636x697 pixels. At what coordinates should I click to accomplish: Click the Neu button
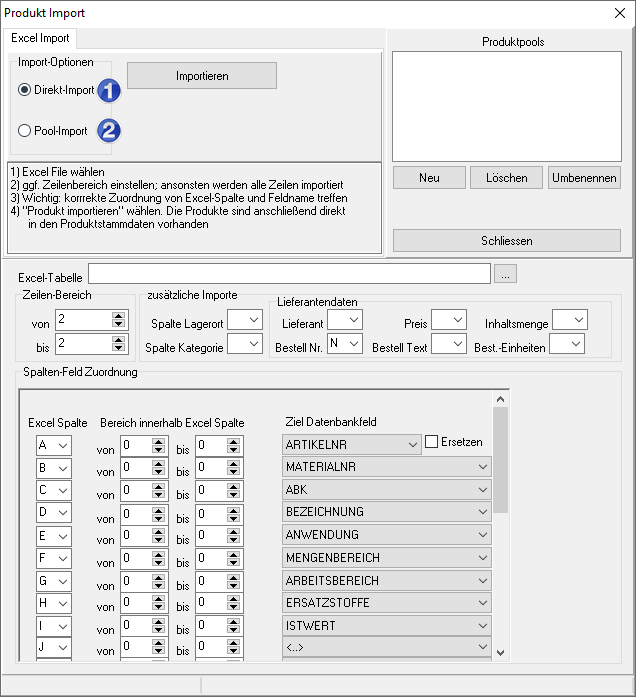[429, 178]
